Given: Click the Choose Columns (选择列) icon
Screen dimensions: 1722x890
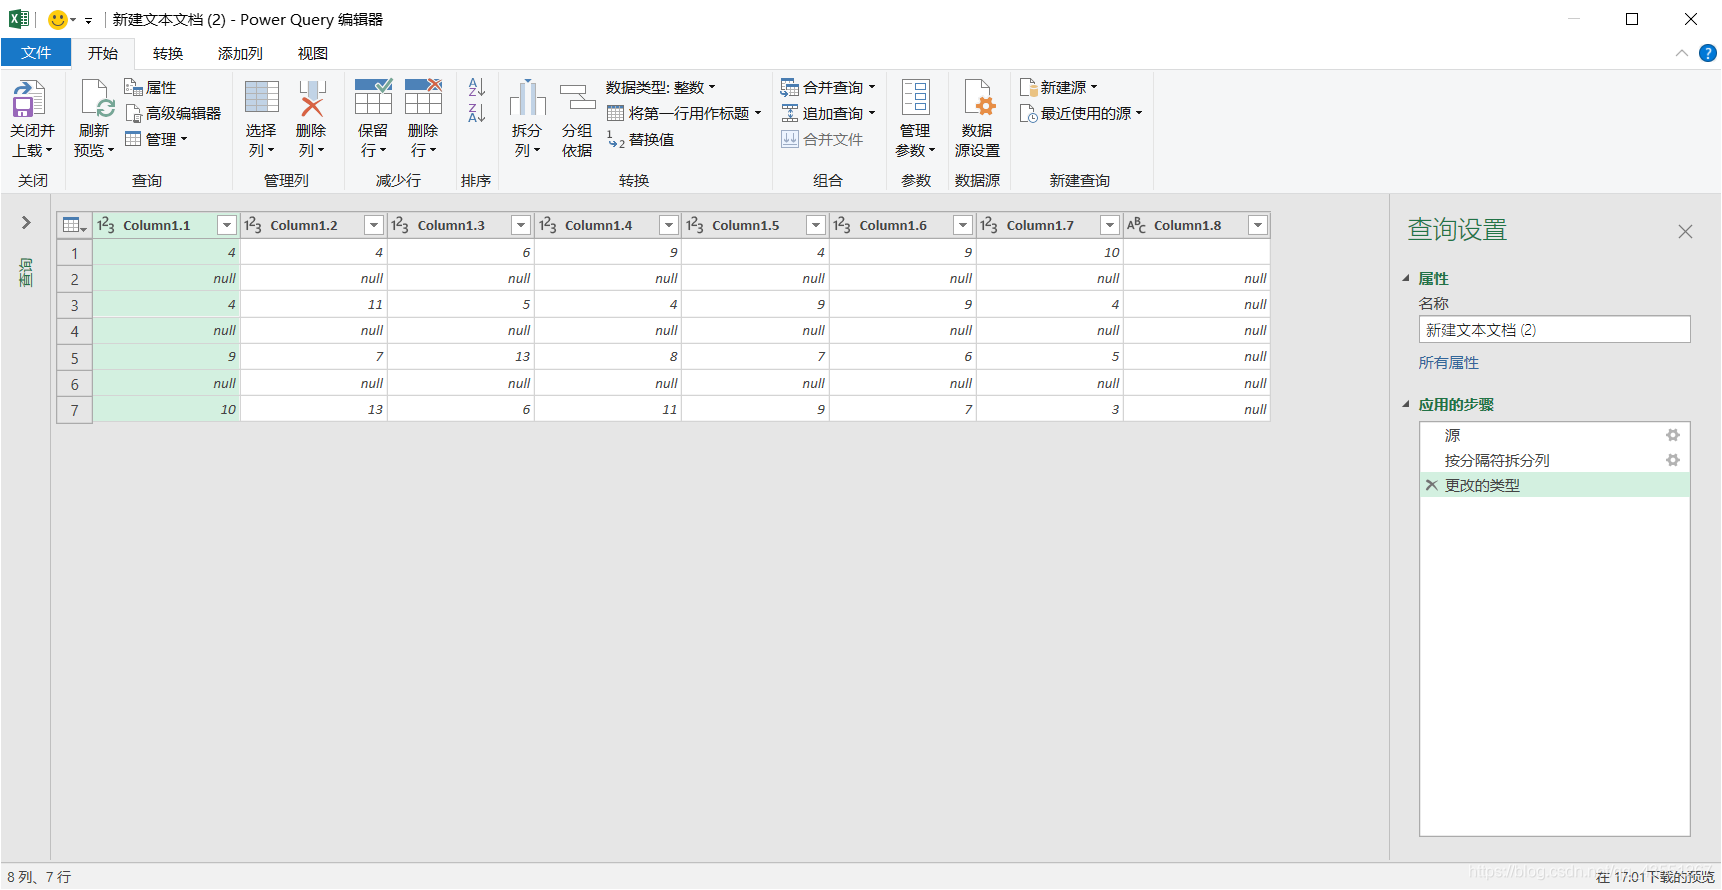Looking at the screenshot, I should [261, 98].
